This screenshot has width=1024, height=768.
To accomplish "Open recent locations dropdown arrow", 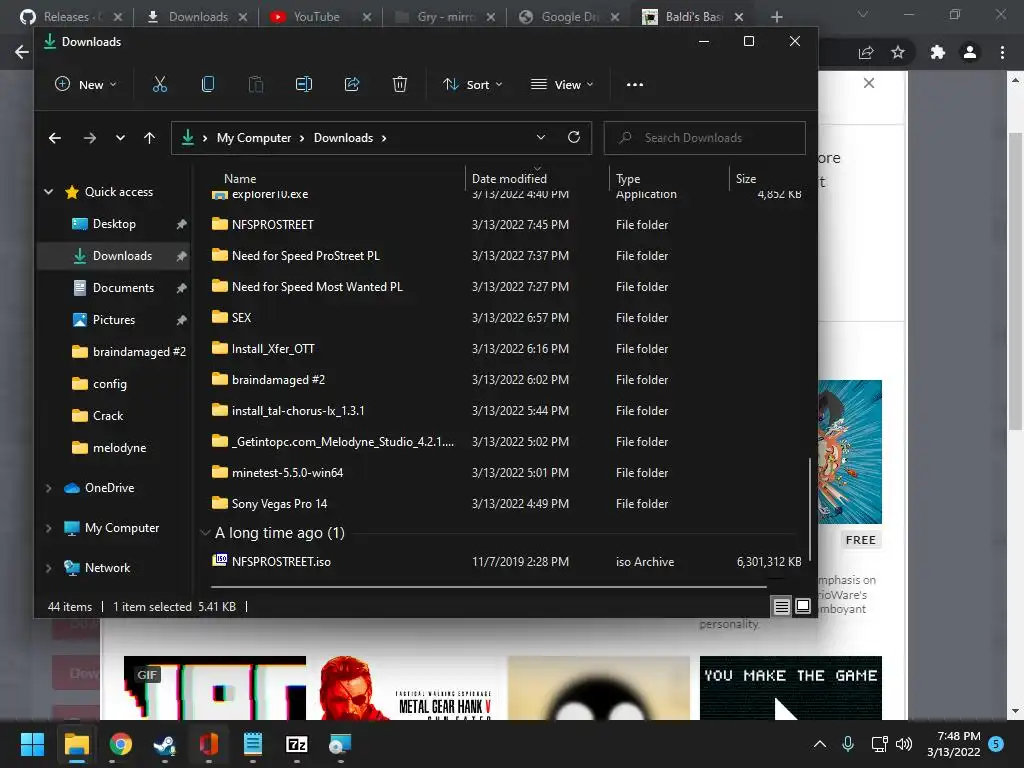I will (120, 138).
